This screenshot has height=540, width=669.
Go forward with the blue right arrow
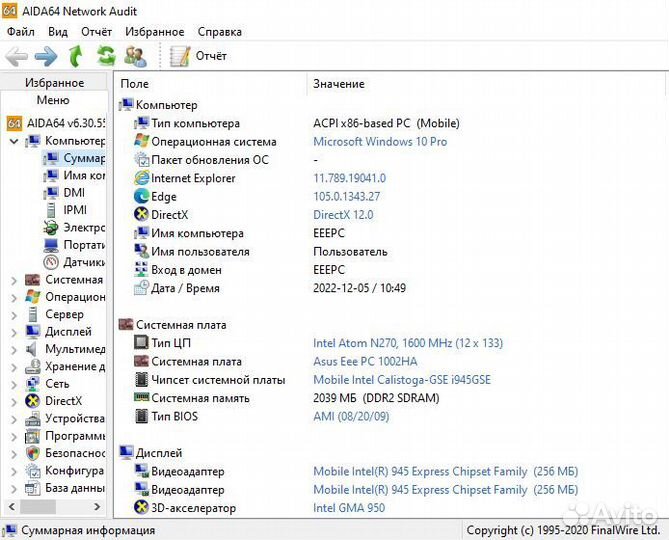coord(46,56)
